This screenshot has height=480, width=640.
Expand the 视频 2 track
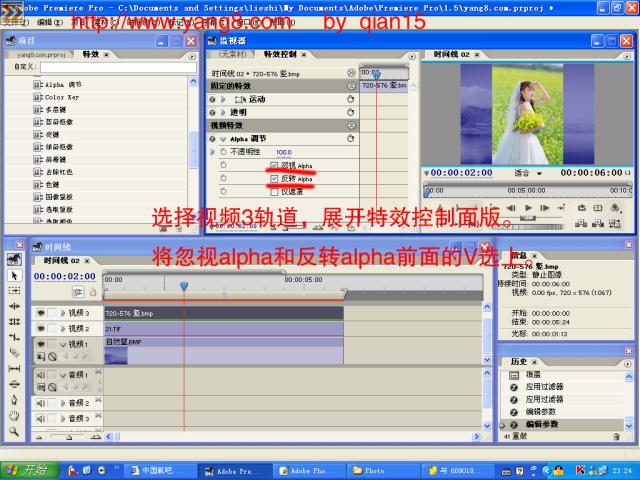tap(63, 329)
